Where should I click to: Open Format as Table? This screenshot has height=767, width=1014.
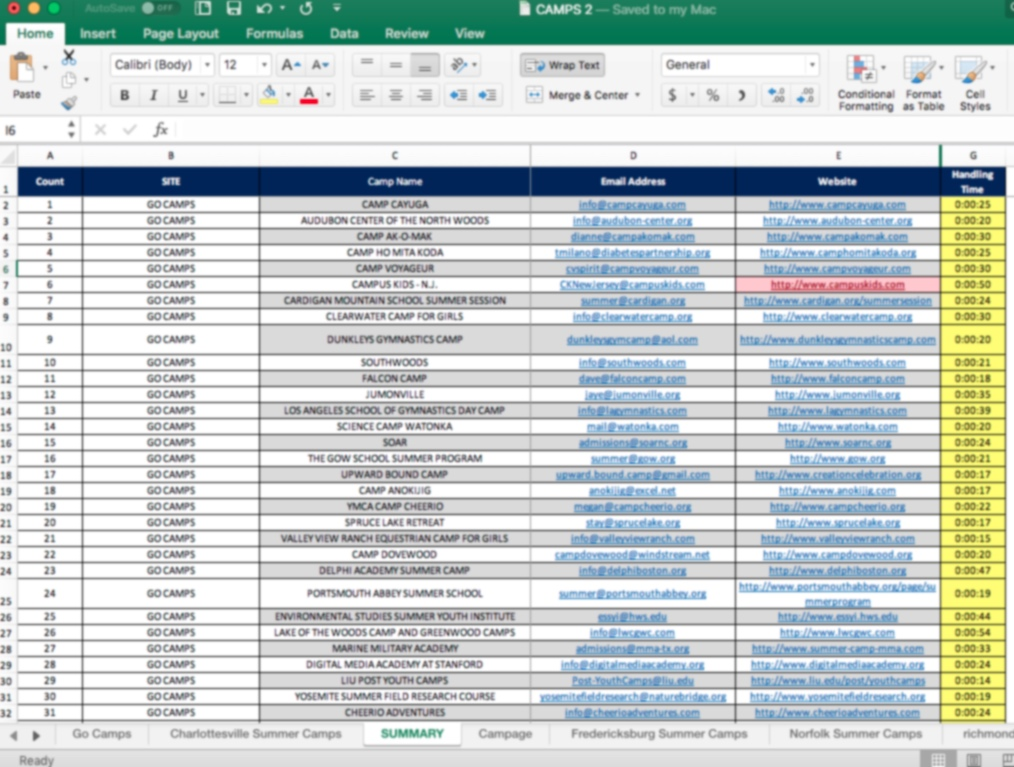[x=923, y=83]
